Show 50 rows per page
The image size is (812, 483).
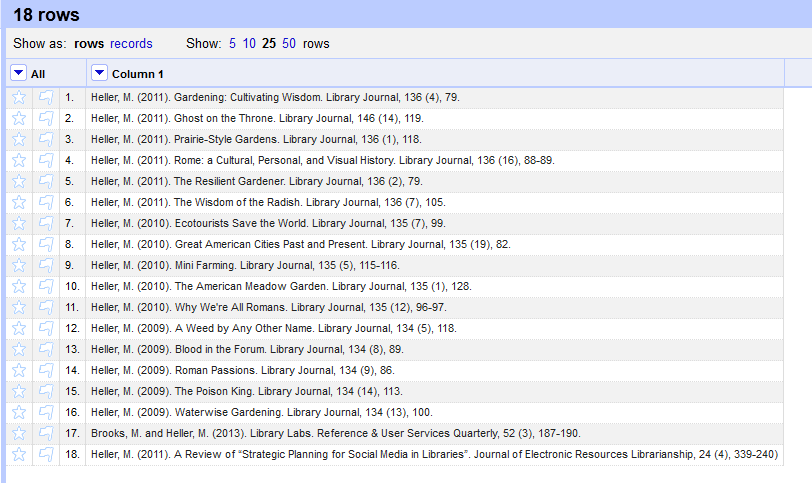[289, 43]
